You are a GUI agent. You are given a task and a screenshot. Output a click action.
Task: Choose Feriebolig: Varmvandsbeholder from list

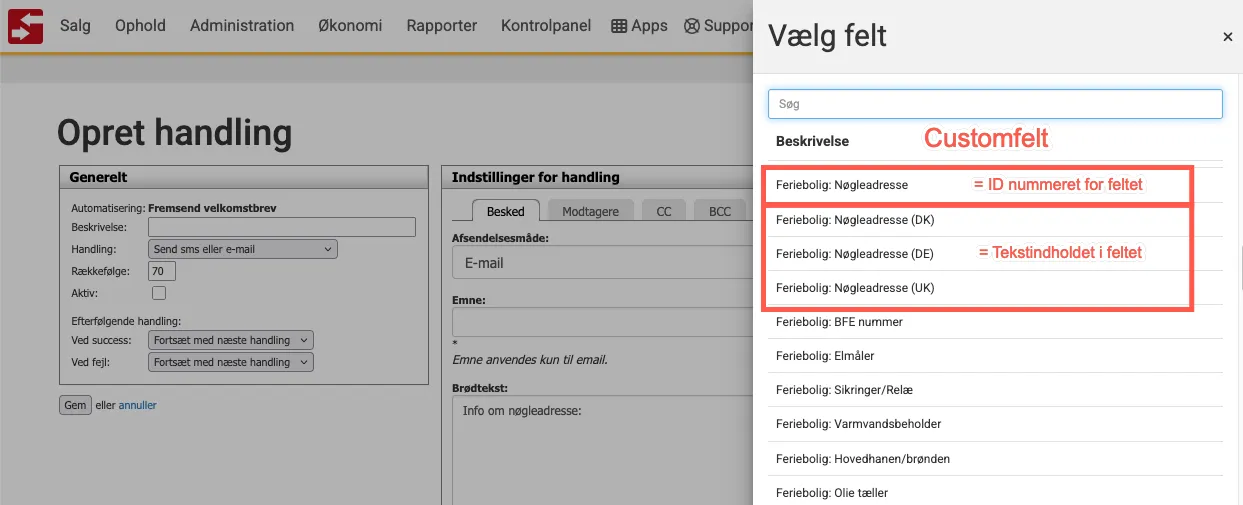(x=858, y=424)
